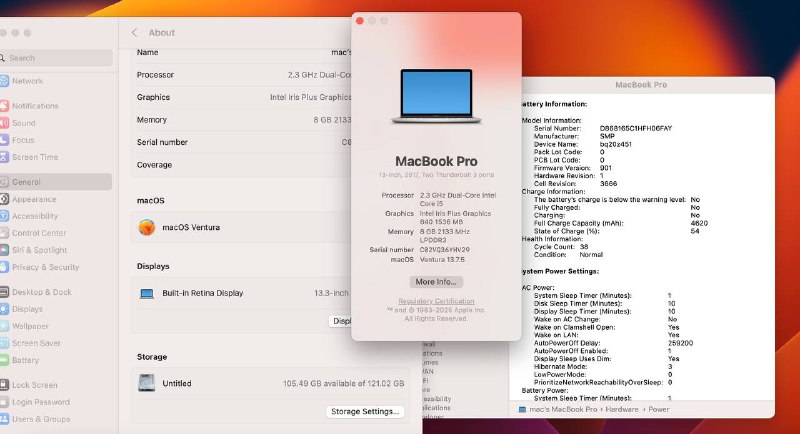Click the State of Charge 54 value
Screen dimensions: 800x434
tap(694, 231)
